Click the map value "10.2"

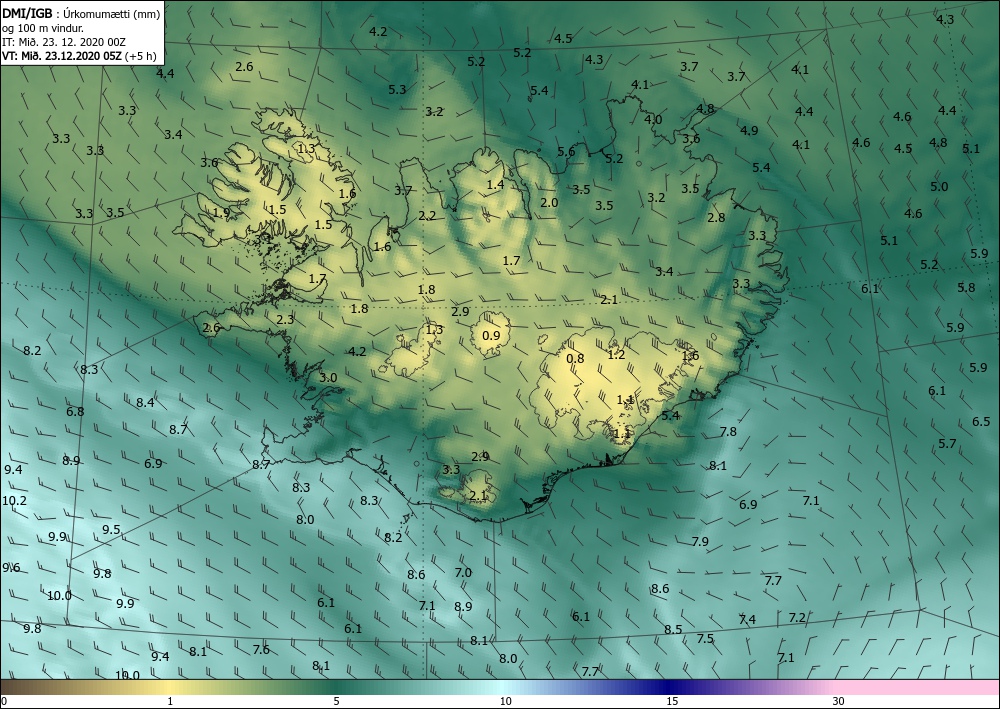[x=15, y=501]
